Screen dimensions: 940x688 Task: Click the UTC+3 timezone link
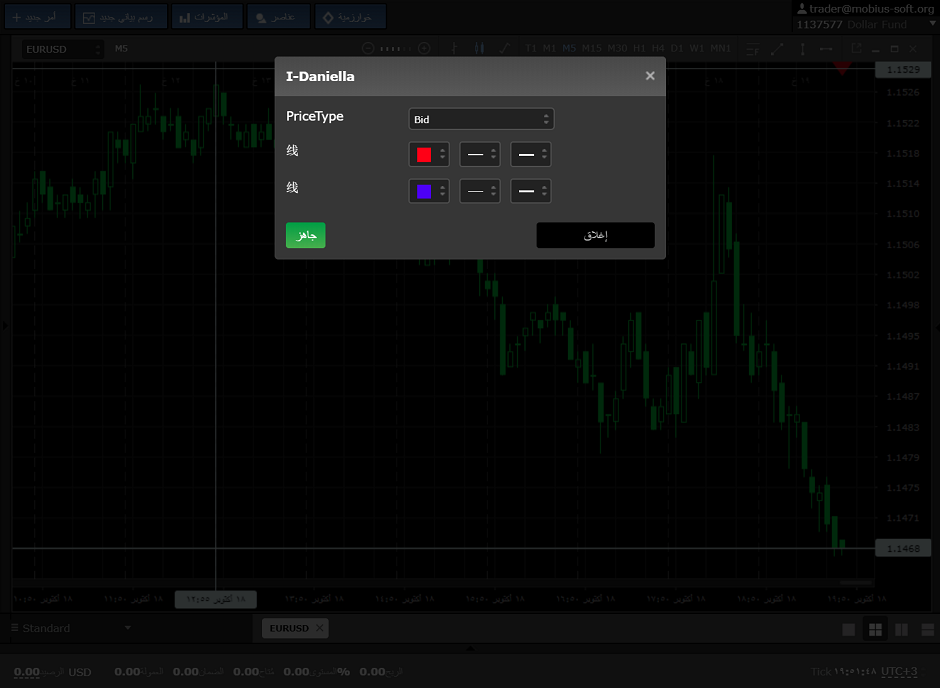(x=899, y=672)
